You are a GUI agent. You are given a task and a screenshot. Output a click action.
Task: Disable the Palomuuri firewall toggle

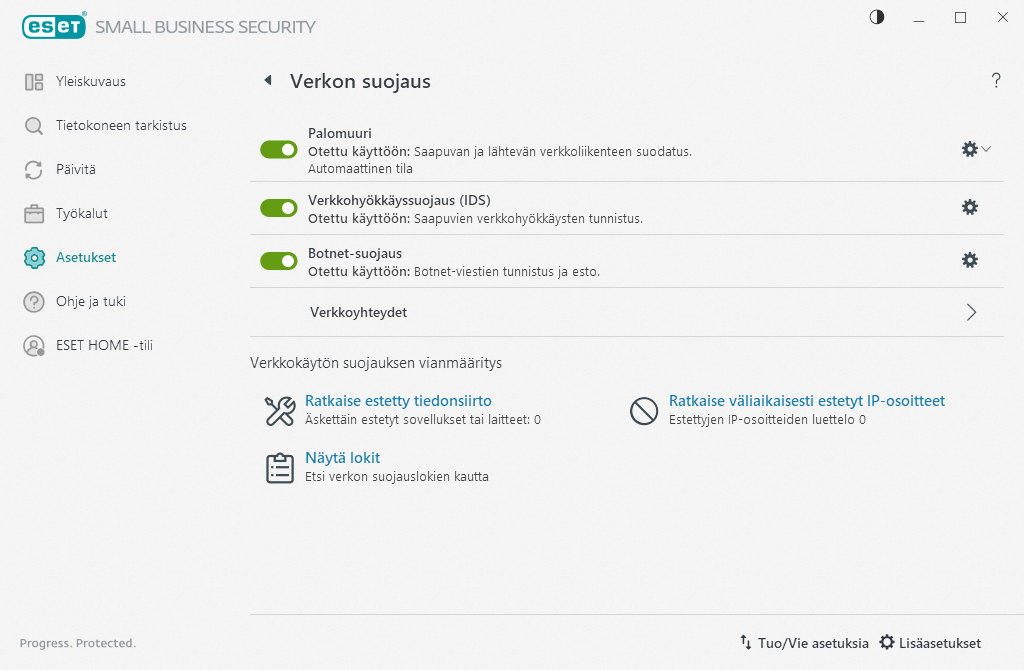(279, 149)
